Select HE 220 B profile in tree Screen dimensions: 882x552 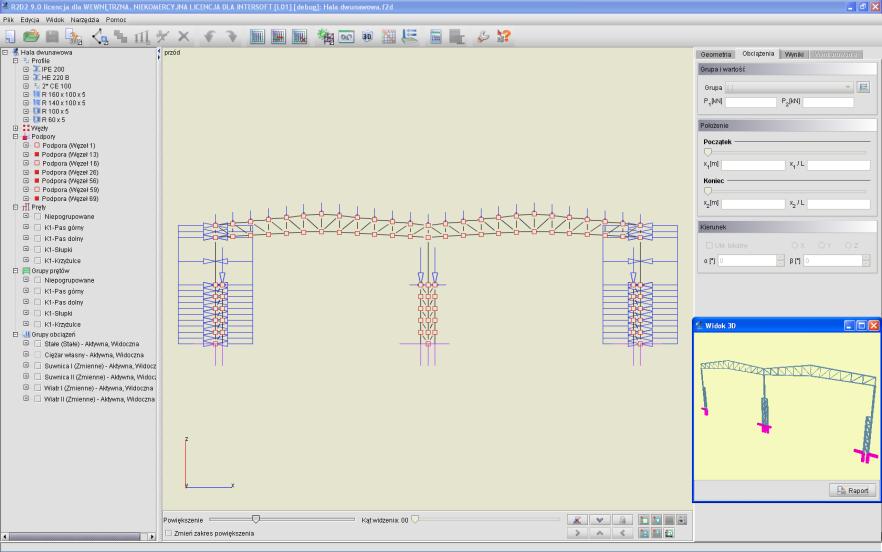55,78
